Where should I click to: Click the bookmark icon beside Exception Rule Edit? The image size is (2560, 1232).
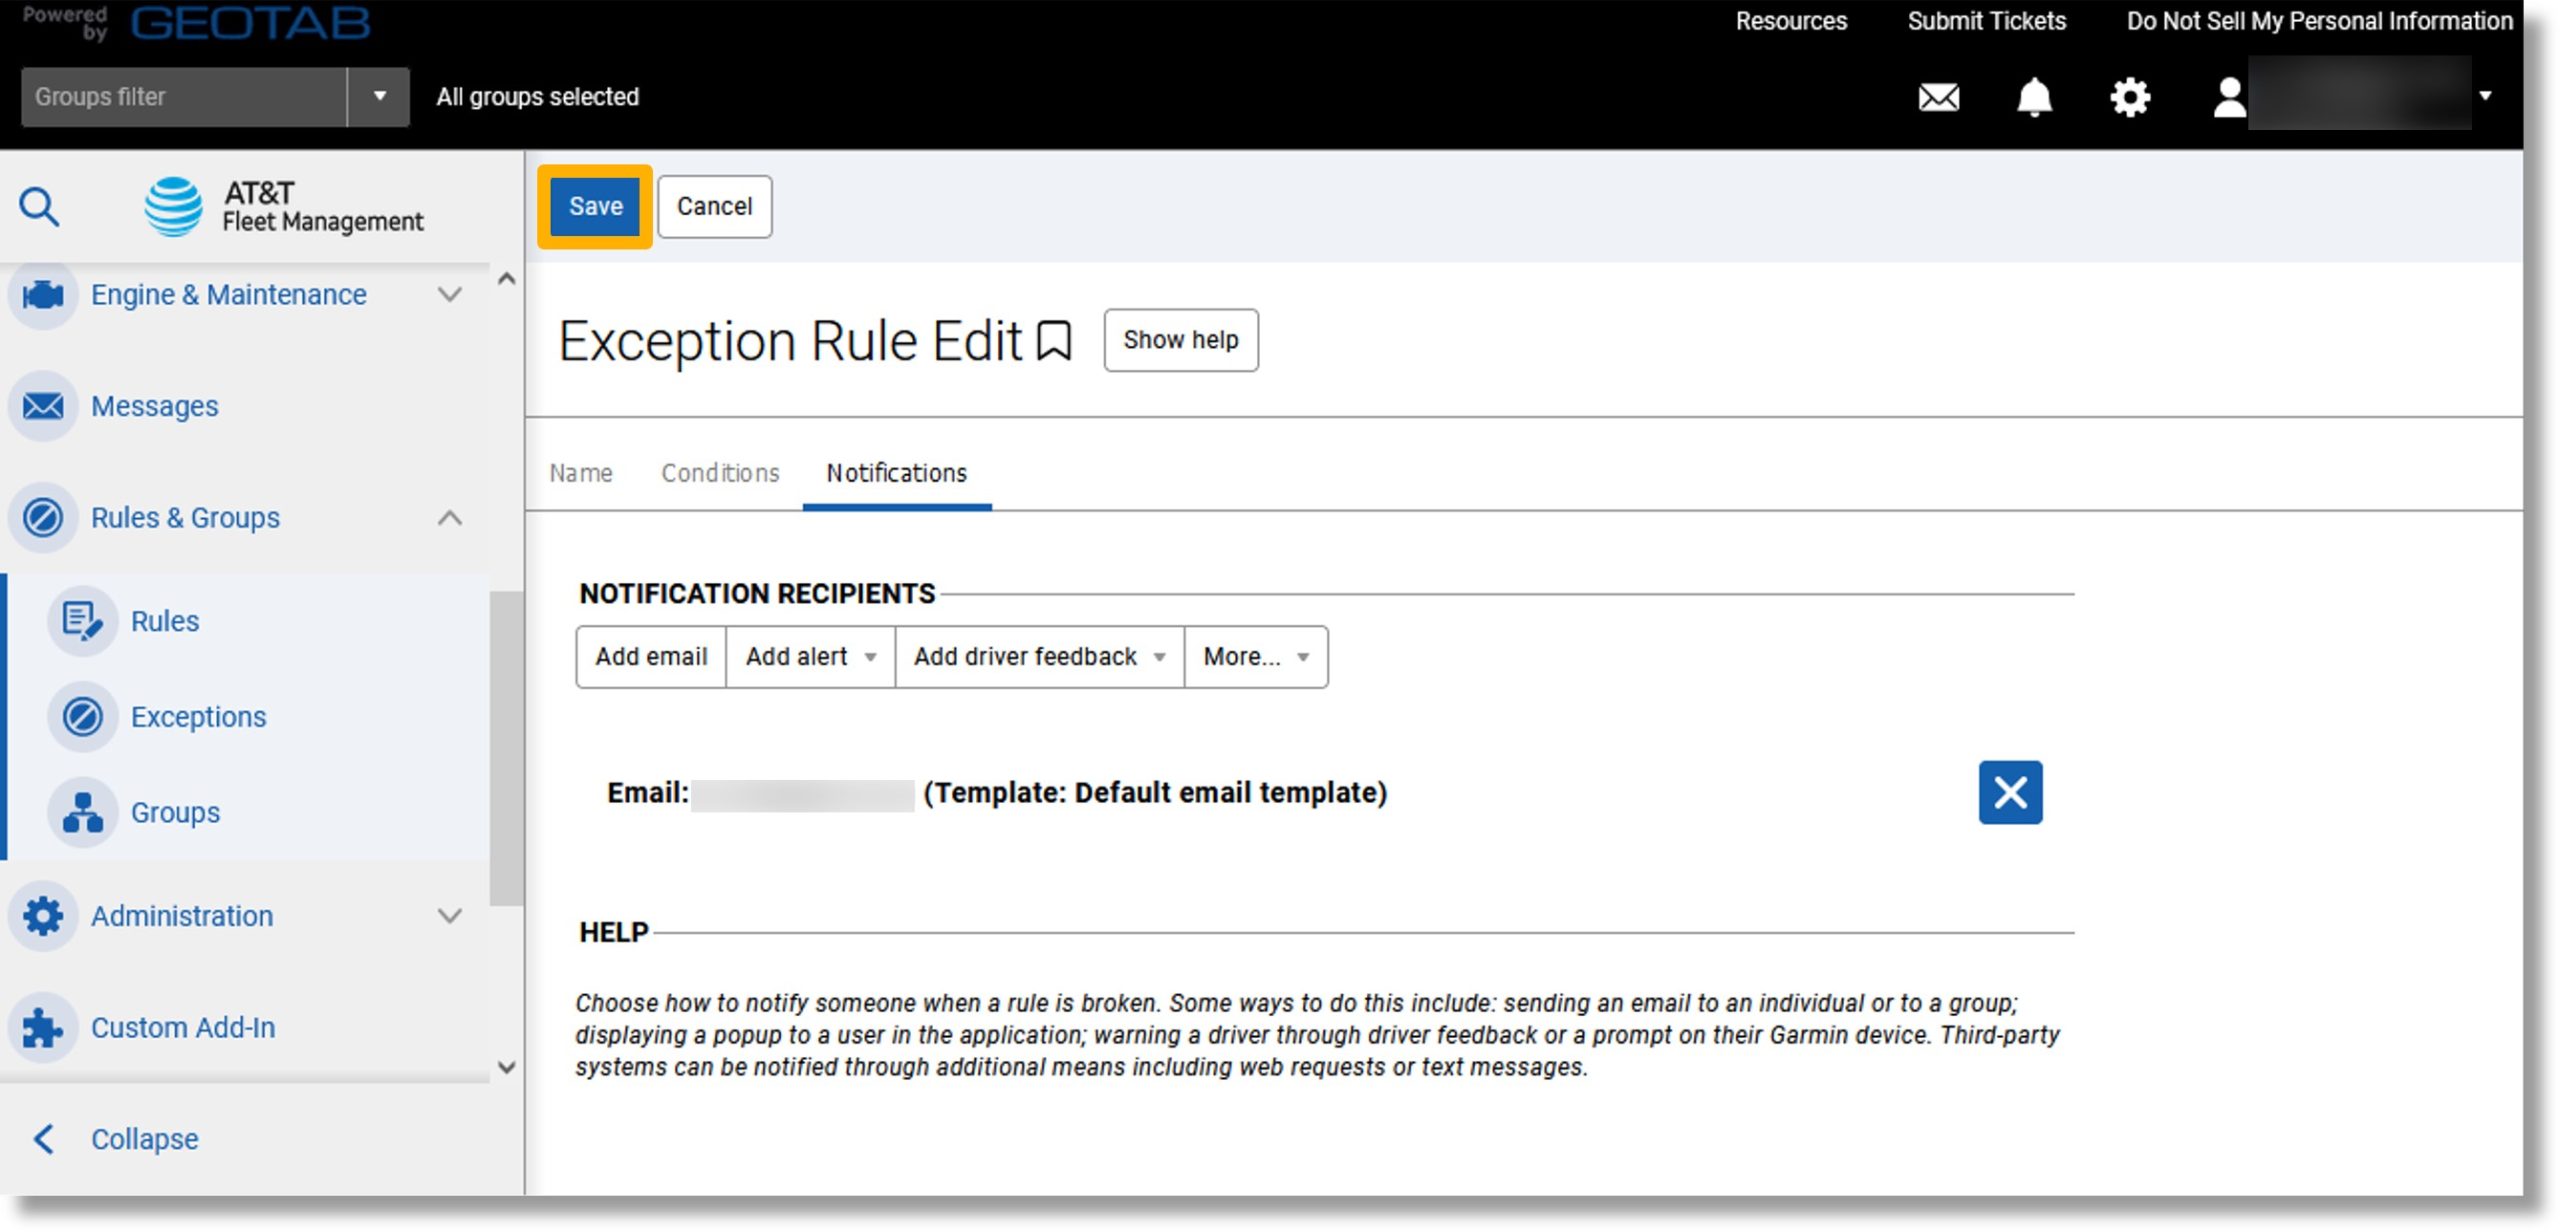point(1054,341)
